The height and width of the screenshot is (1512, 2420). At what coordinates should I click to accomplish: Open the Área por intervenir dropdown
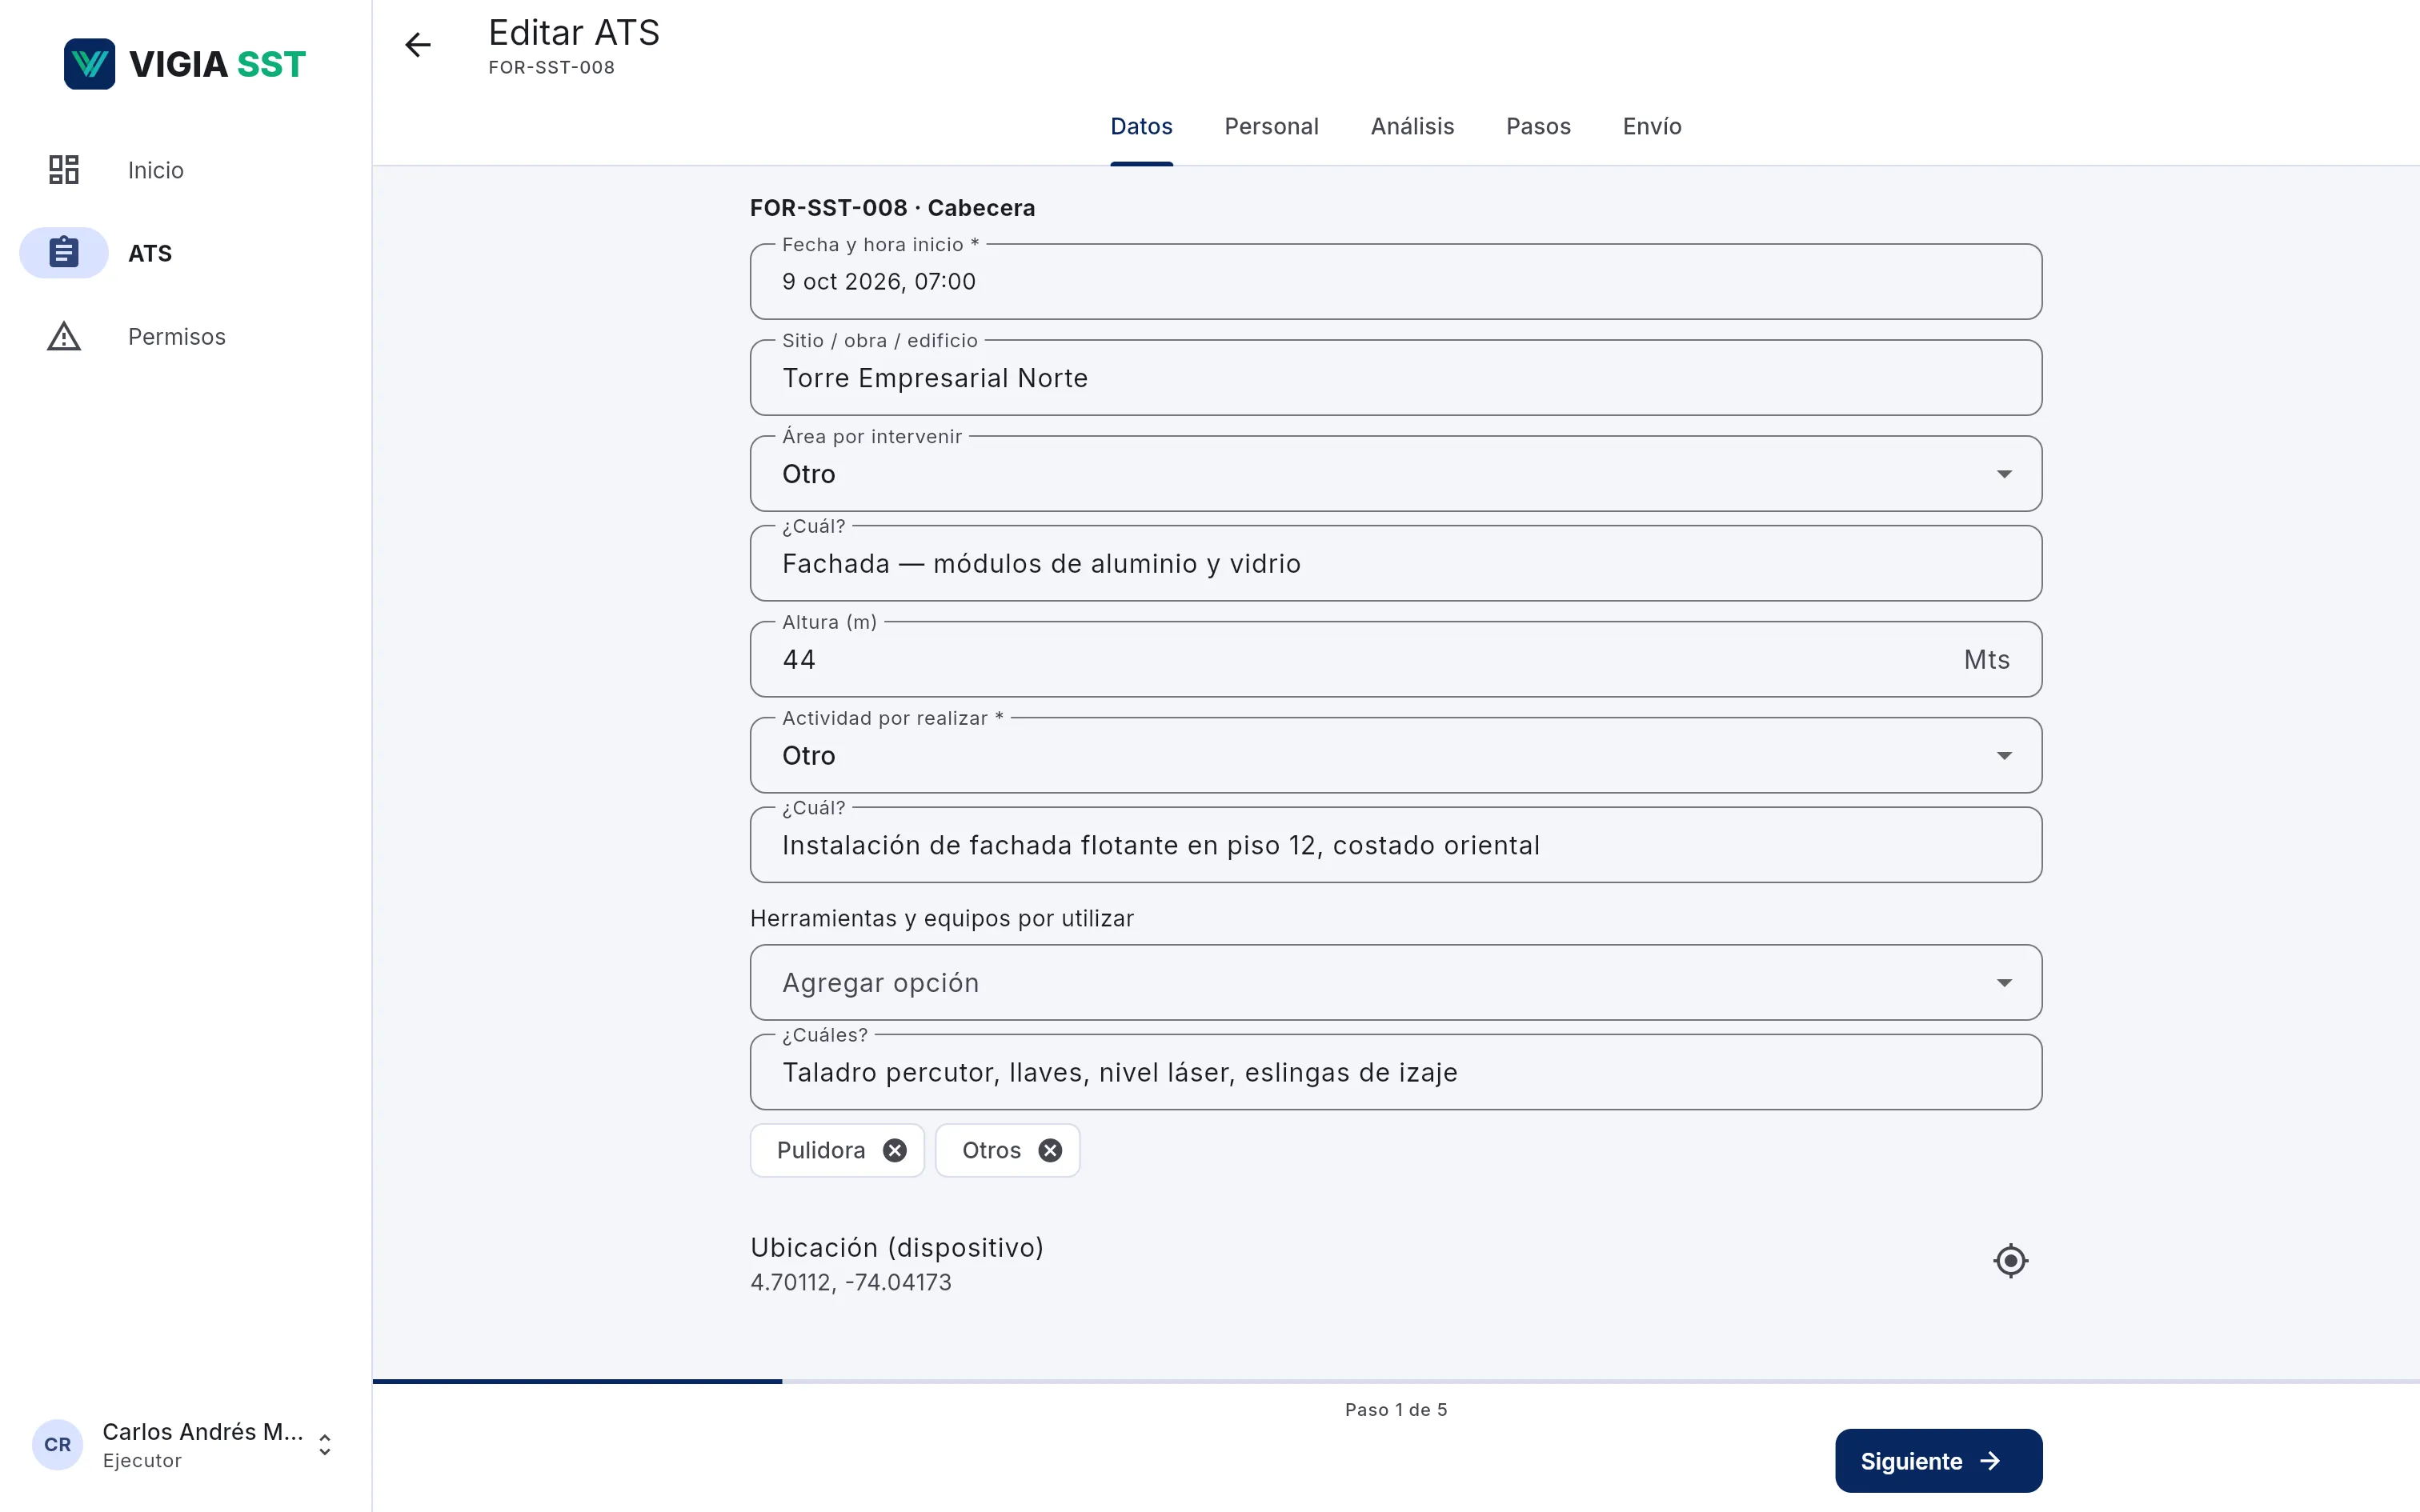coord(1395,474)
